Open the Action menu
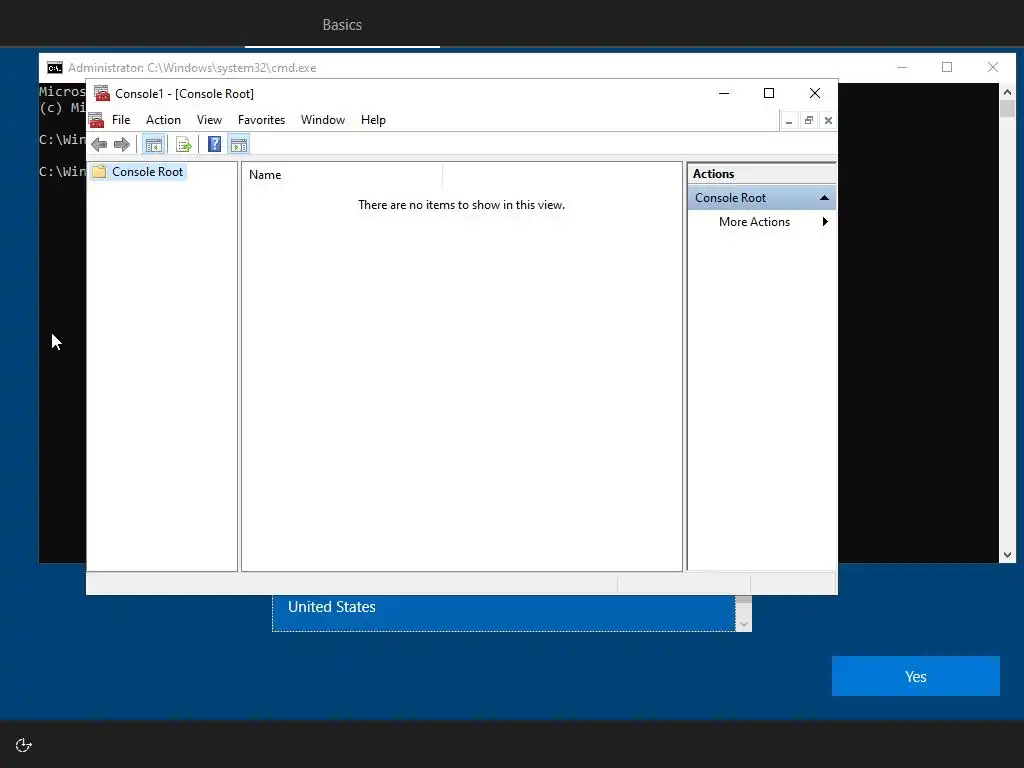 coord(163,120)
